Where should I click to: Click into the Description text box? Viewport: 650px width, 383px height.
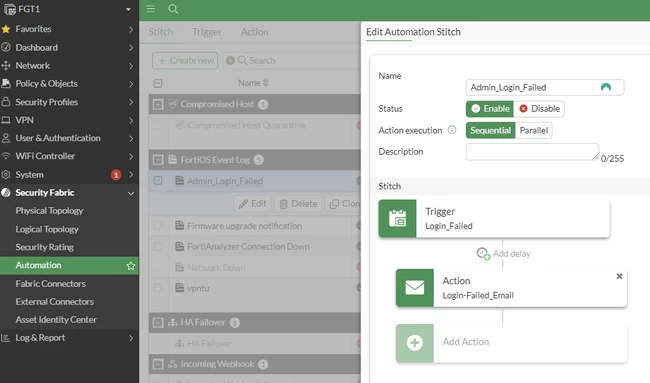(532, 152)
